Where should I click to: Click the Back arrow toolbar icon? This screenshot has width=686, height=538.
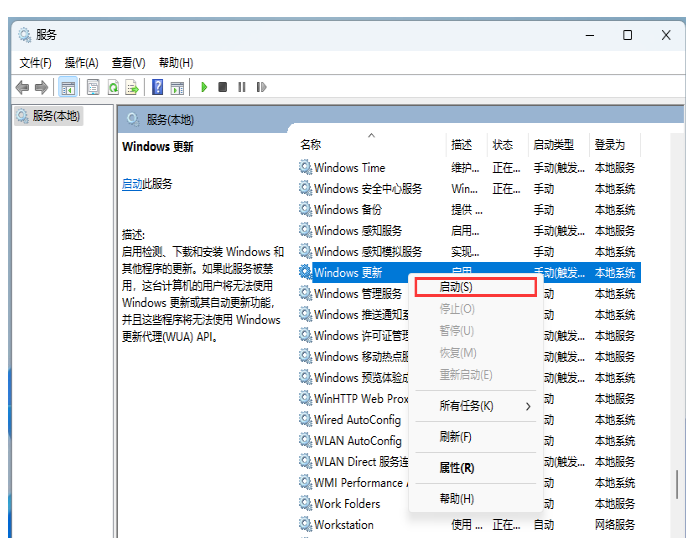point(22,87)
